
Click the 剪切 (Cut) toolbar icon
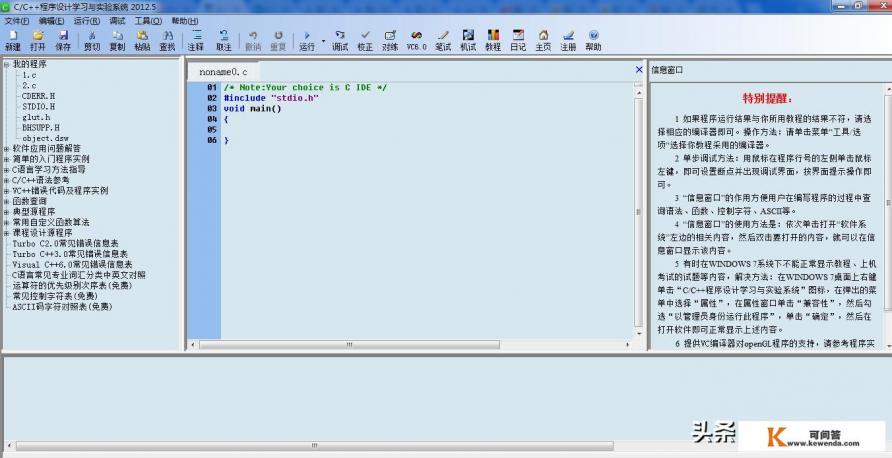(92, 39)
